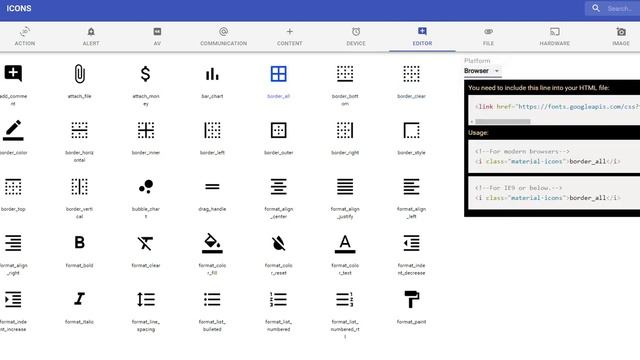Go to the Image tab

(621, 36)
